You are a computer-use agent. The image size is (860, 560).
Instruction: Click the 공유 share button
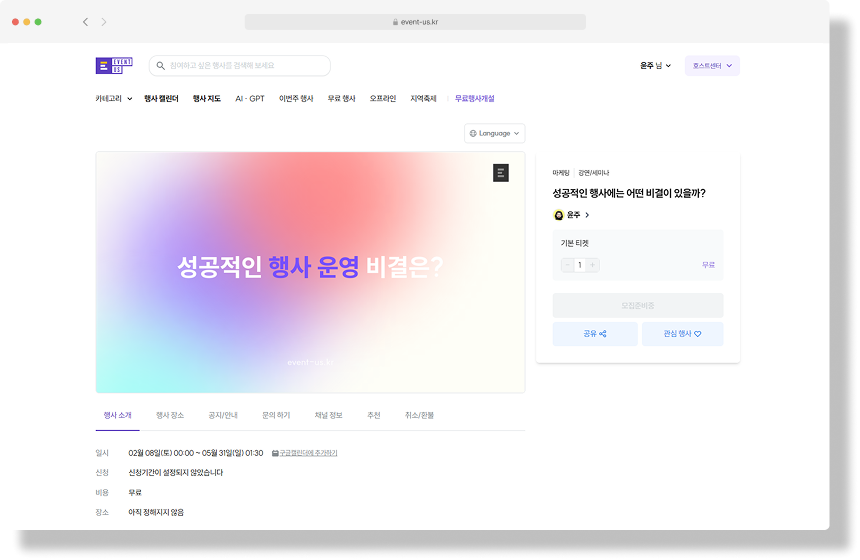(x=595, y=334)
